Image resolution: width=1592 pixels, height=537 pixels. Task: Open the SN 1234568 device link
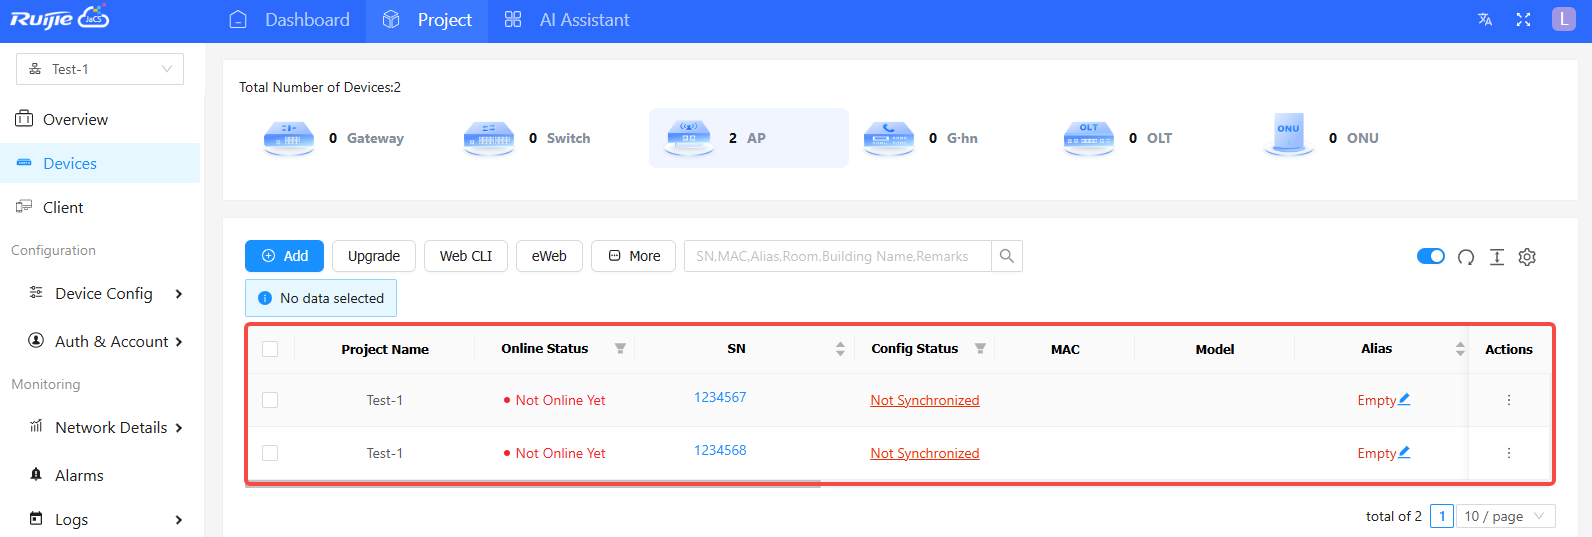720,450
